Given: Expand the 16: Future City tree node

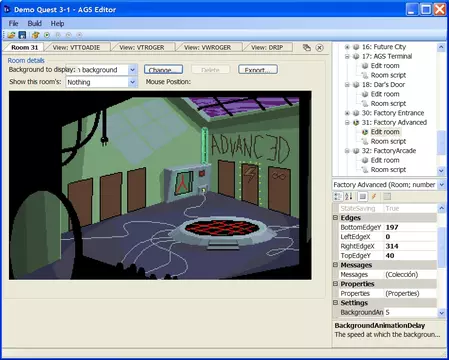Looking at the screenshot, I should (347, 47).
